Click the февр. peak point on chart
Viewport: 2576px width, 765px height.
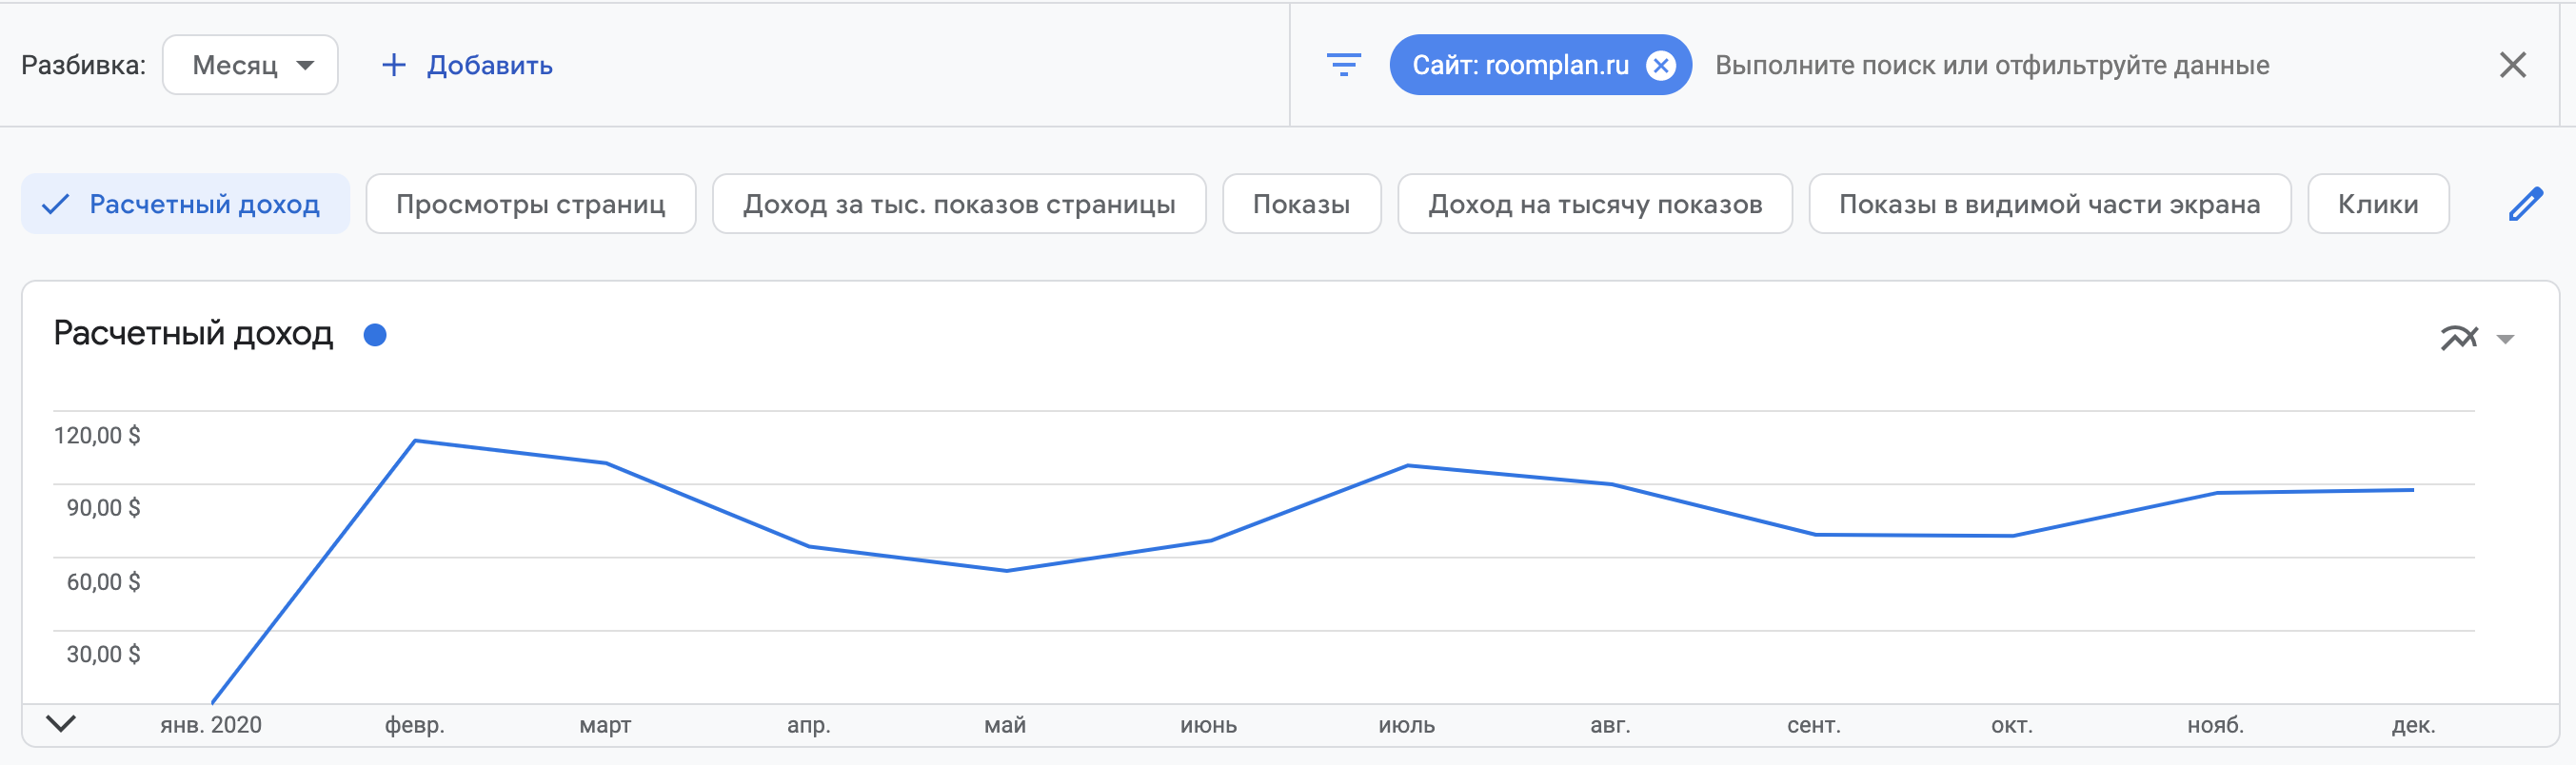(415, 440)
